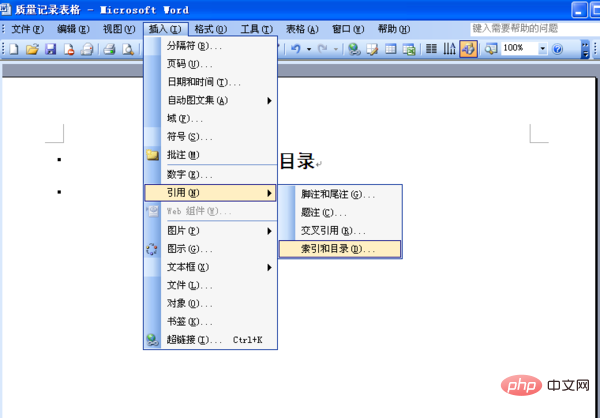The height and width of the screenshot is (418, 600).
Task: Select 索引和目录 from the 引用 submenu
Action: point(338,249)
